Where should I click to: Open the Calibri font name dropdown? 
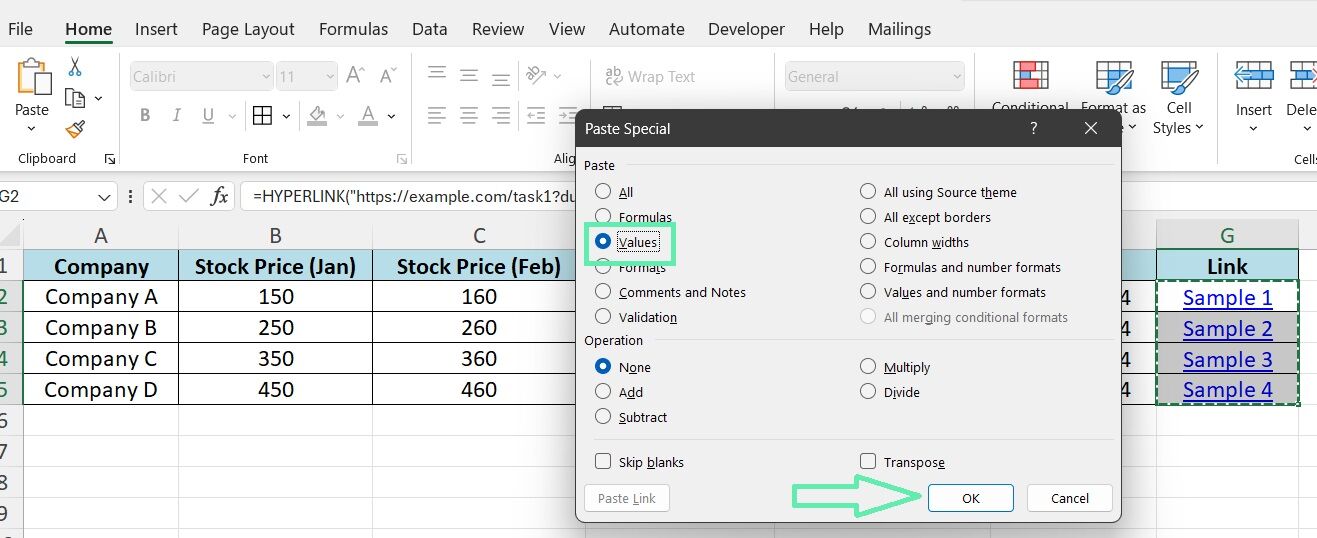tap(265, 76)
